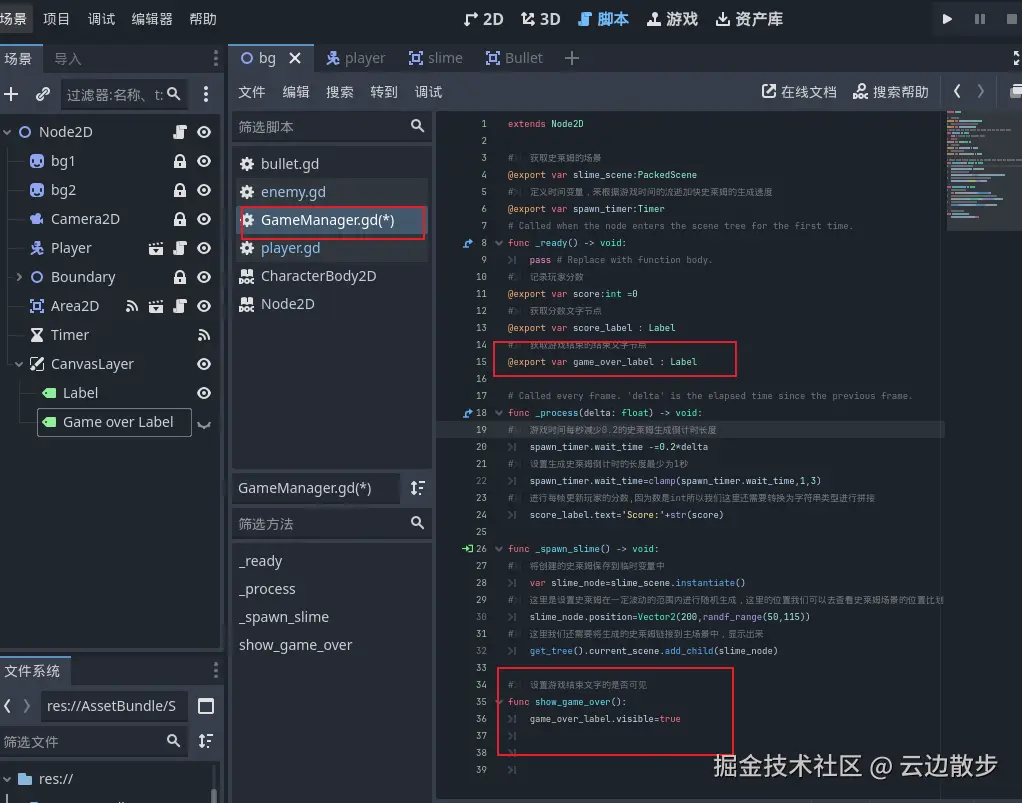
Task: Hide the CanvasLayer node
Action: point(204,364)
